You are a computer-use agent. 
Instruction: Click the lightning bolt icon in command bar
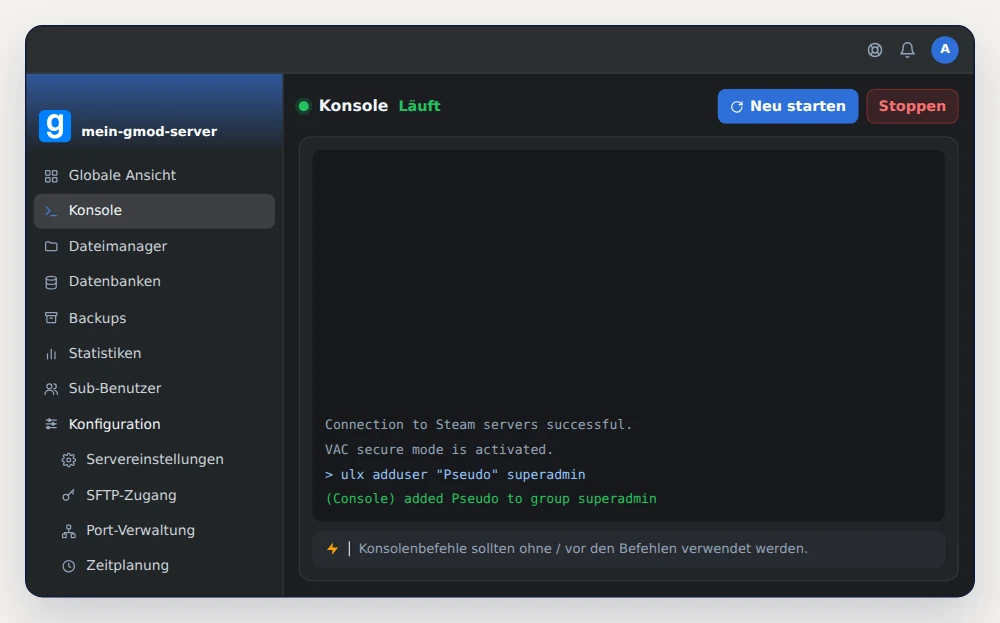coord(332,548)
